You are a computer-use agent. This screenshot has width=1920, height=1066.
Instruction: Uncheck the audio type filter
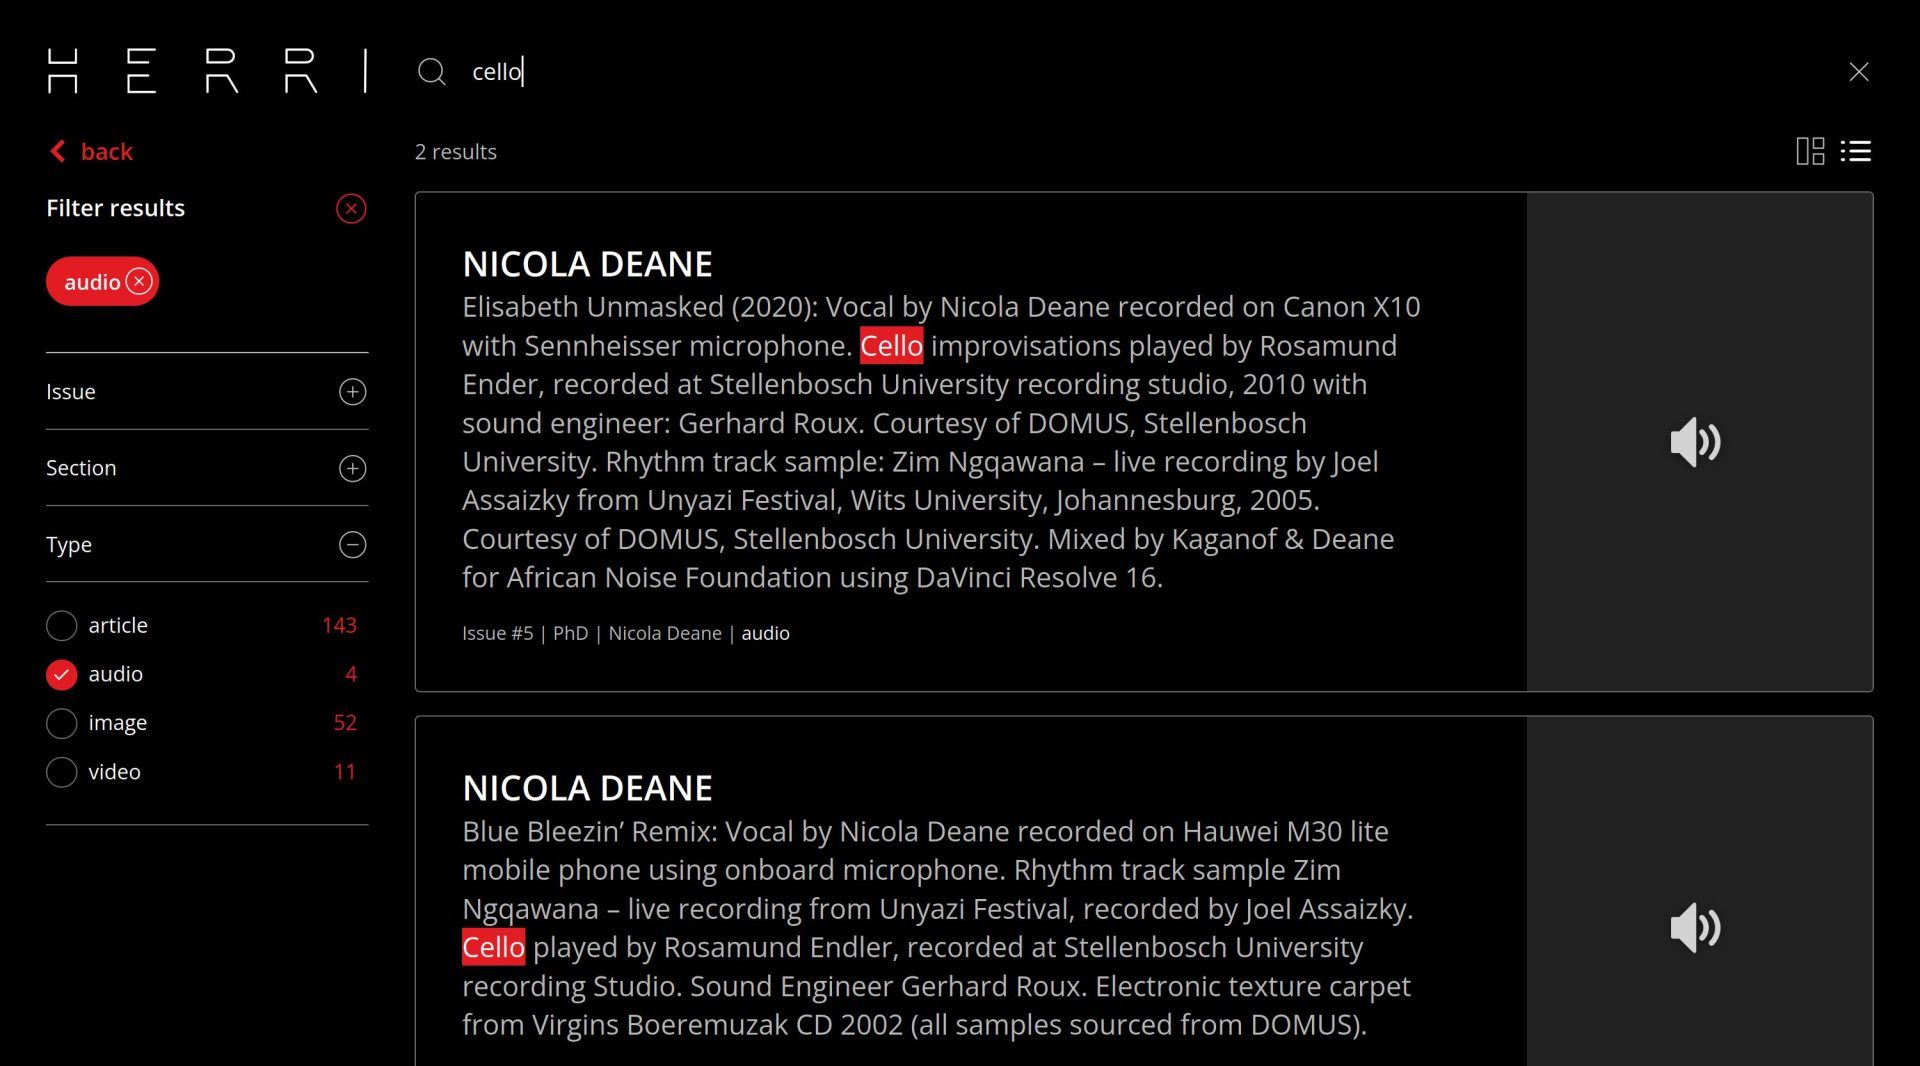(62, 675)
